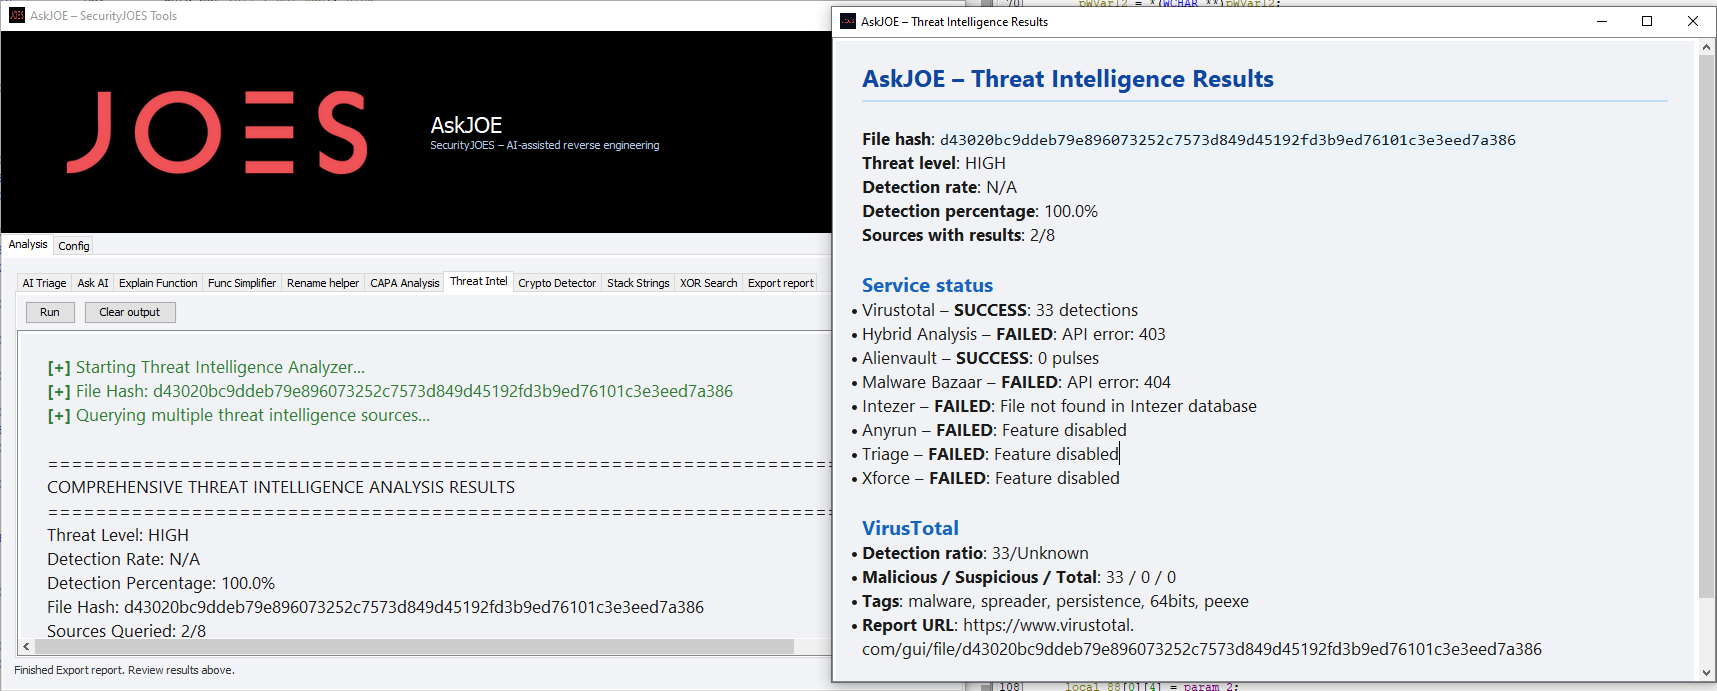This screenshot has height=691, width=1717.
Task: Click 'Alienvault – SUCCESS: 0 pulses' line
Action: pyautogui.click(x=980, y=358)
